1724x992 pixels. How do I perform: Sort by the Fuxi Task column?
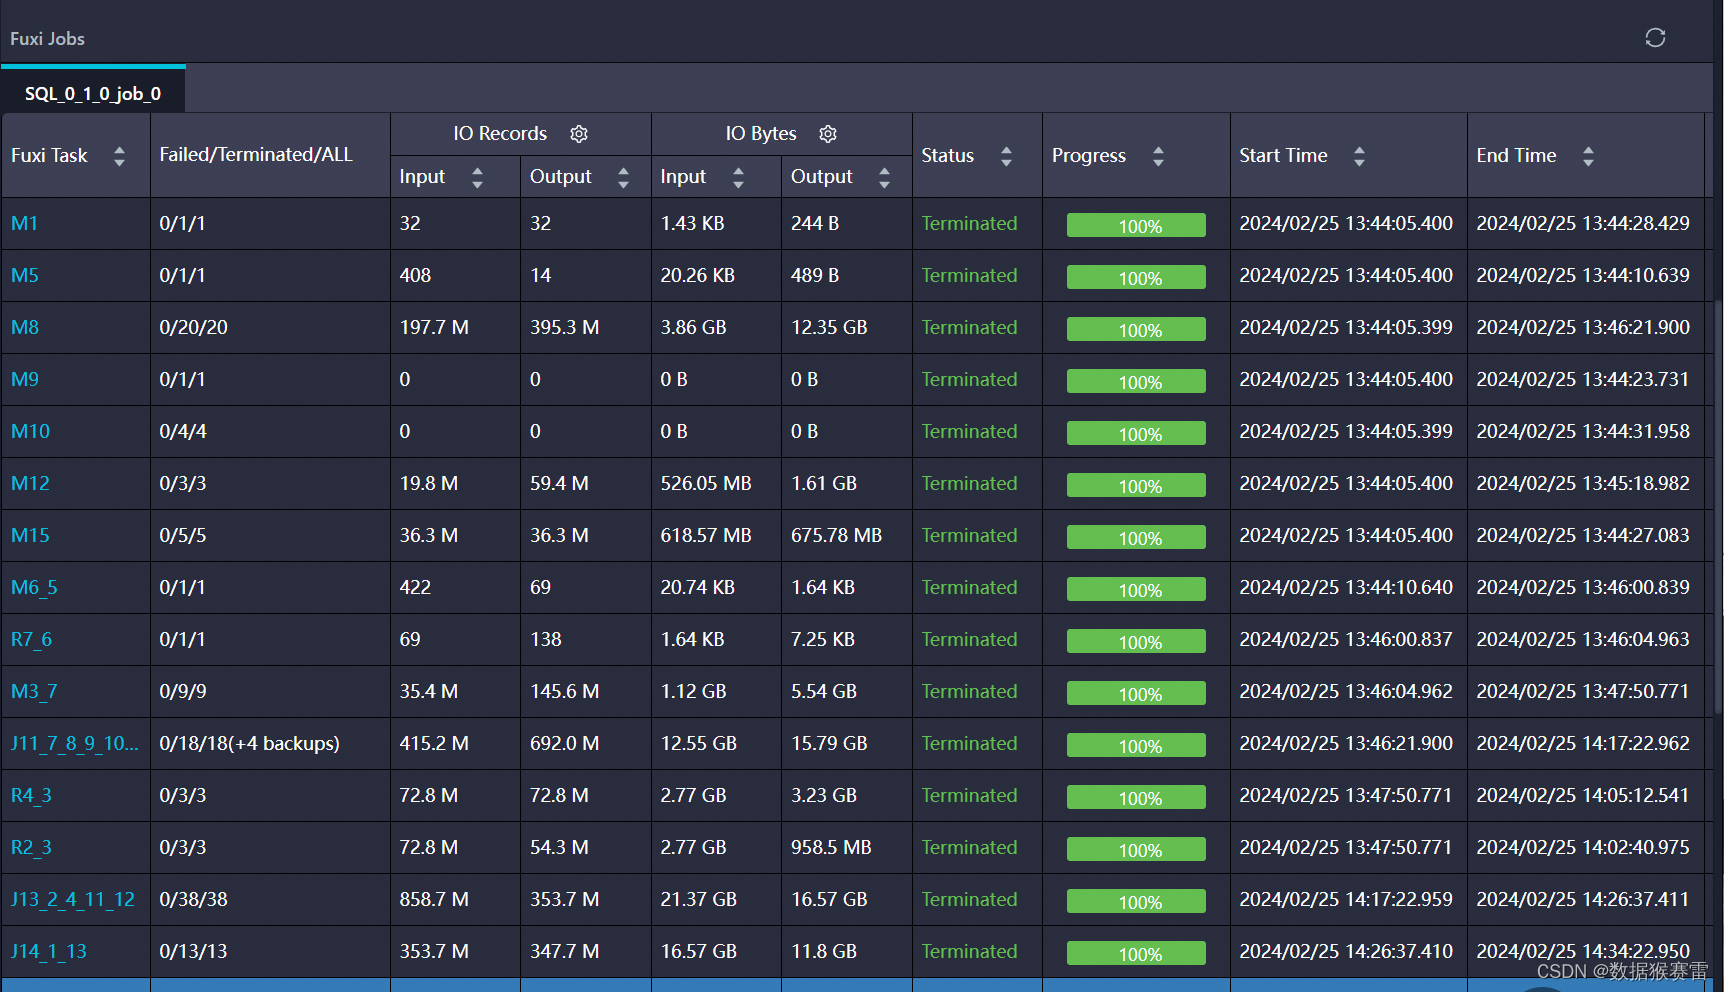[119, 156]
